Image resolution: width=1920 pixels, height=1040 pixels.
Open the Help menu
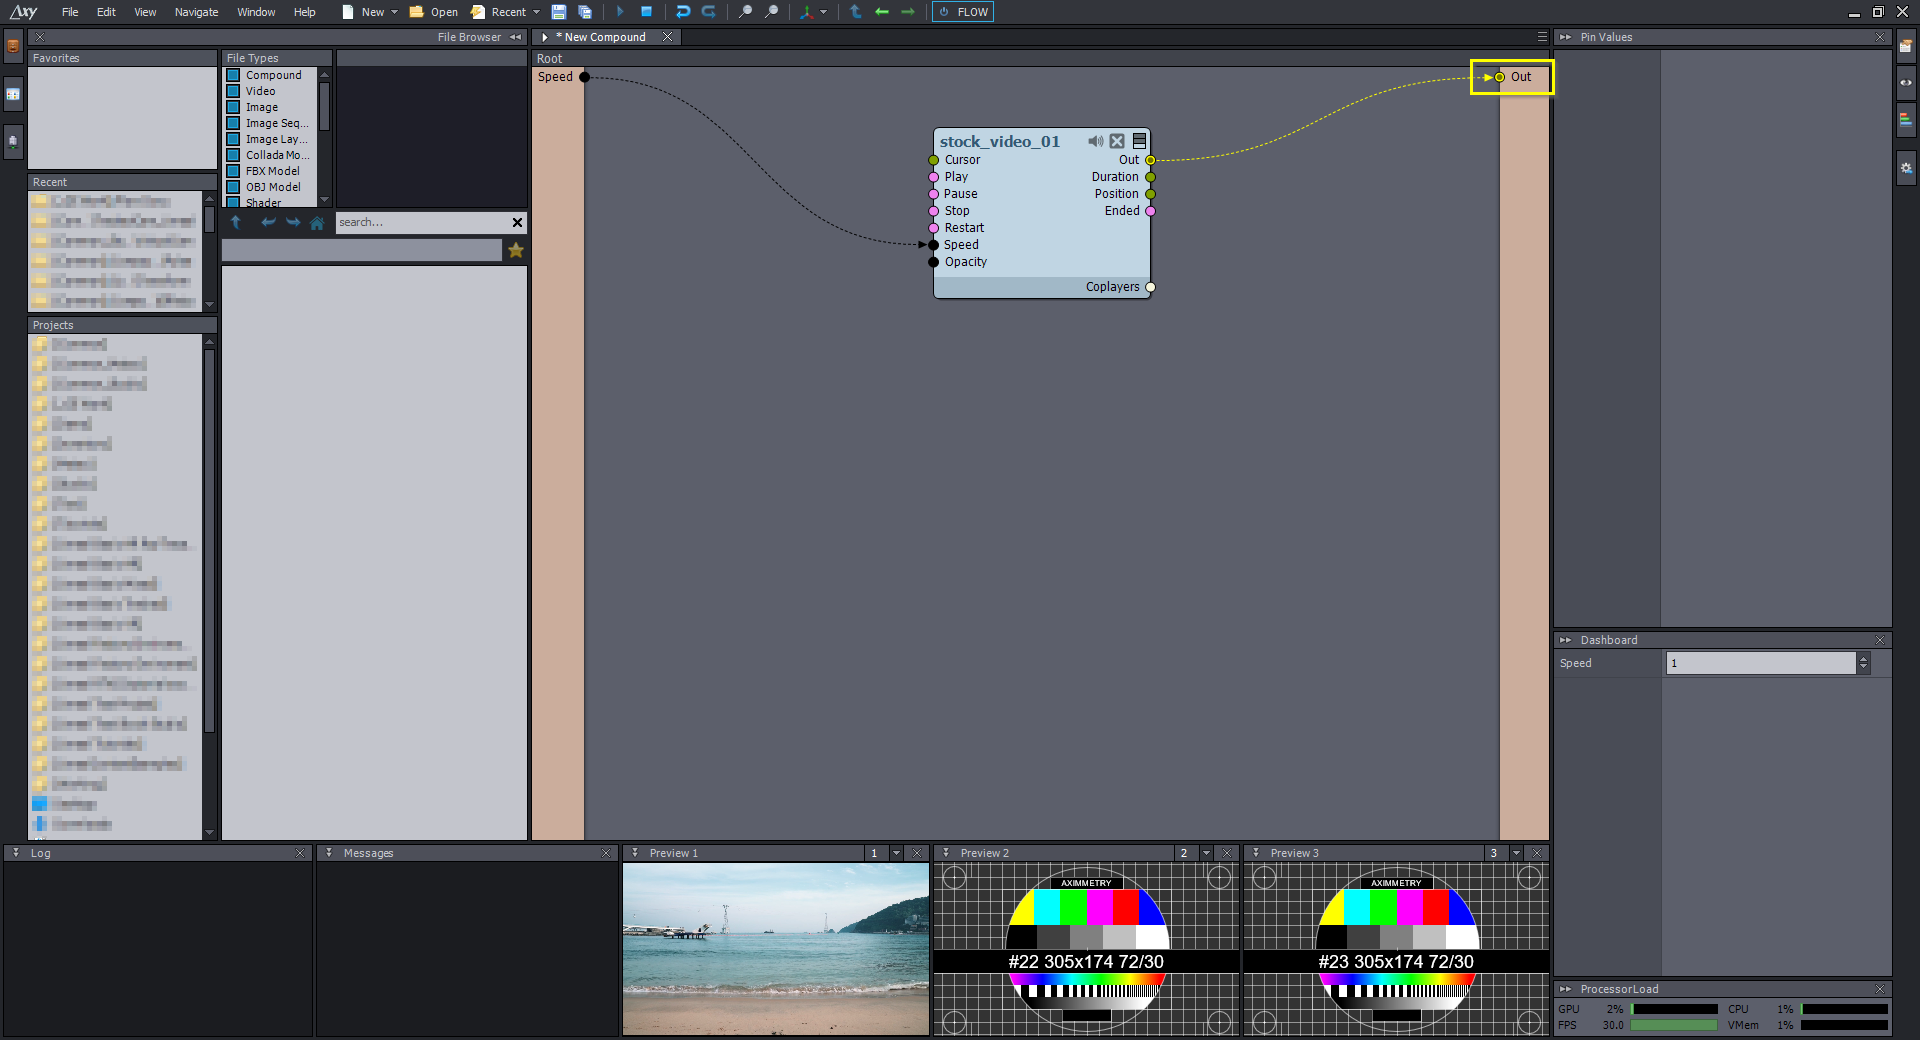[x=305, y=12]
